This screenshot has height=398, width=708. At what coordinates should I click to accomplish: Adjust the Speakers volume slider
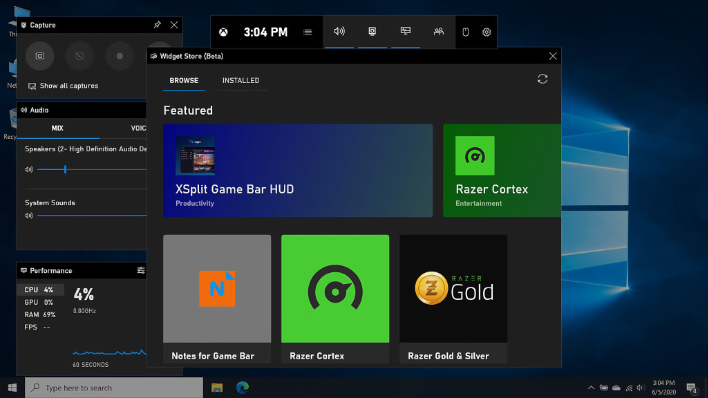click(x=92, y=169)
